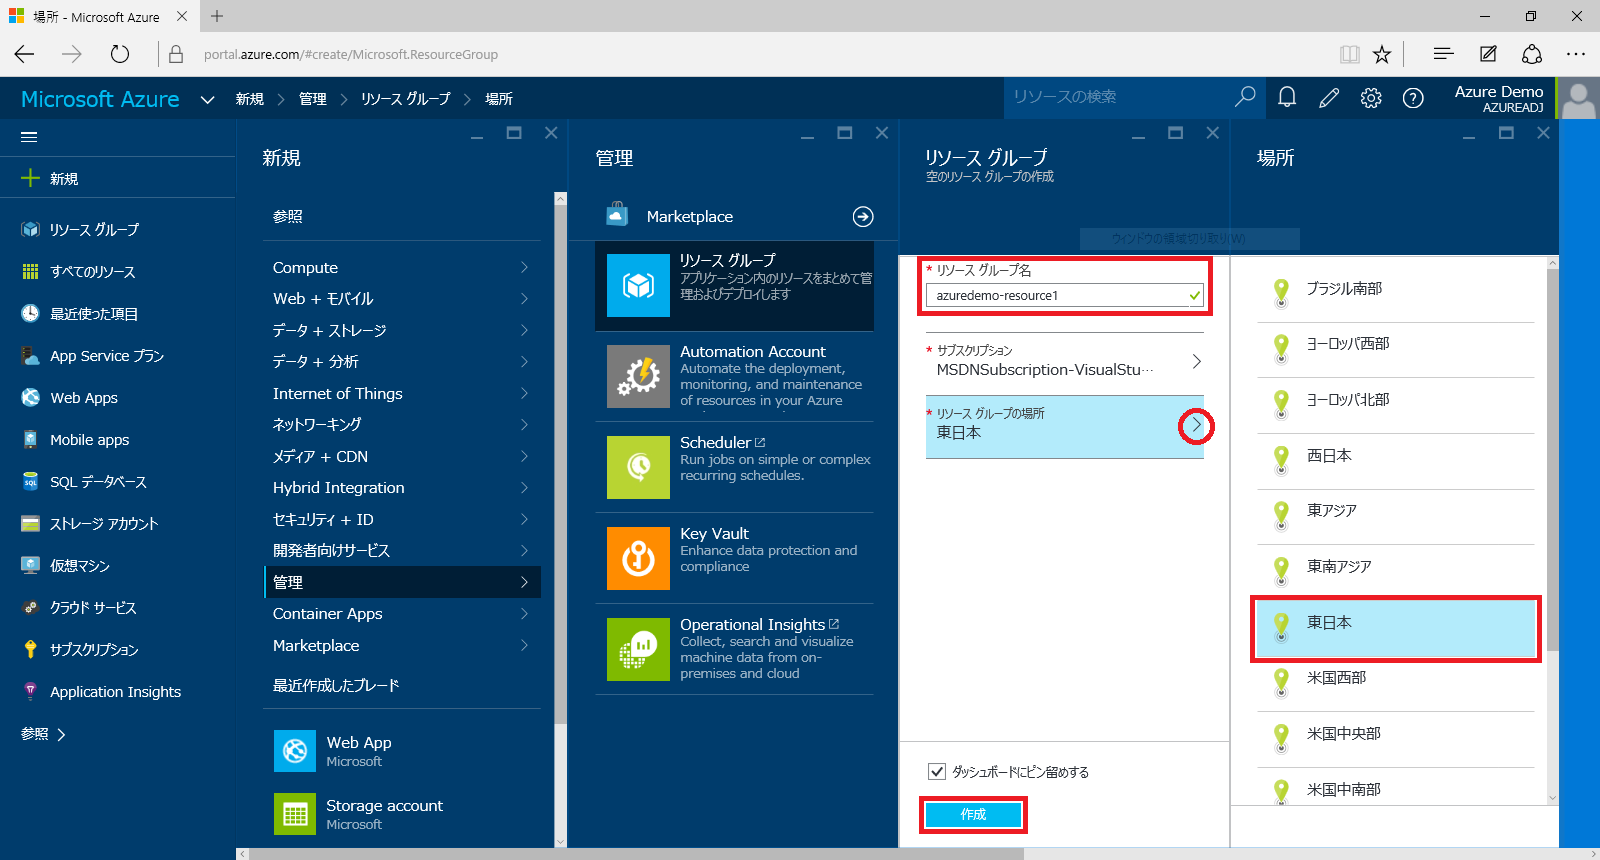Choose the 東南アジア location
1600x860 pixels.
1395,572
